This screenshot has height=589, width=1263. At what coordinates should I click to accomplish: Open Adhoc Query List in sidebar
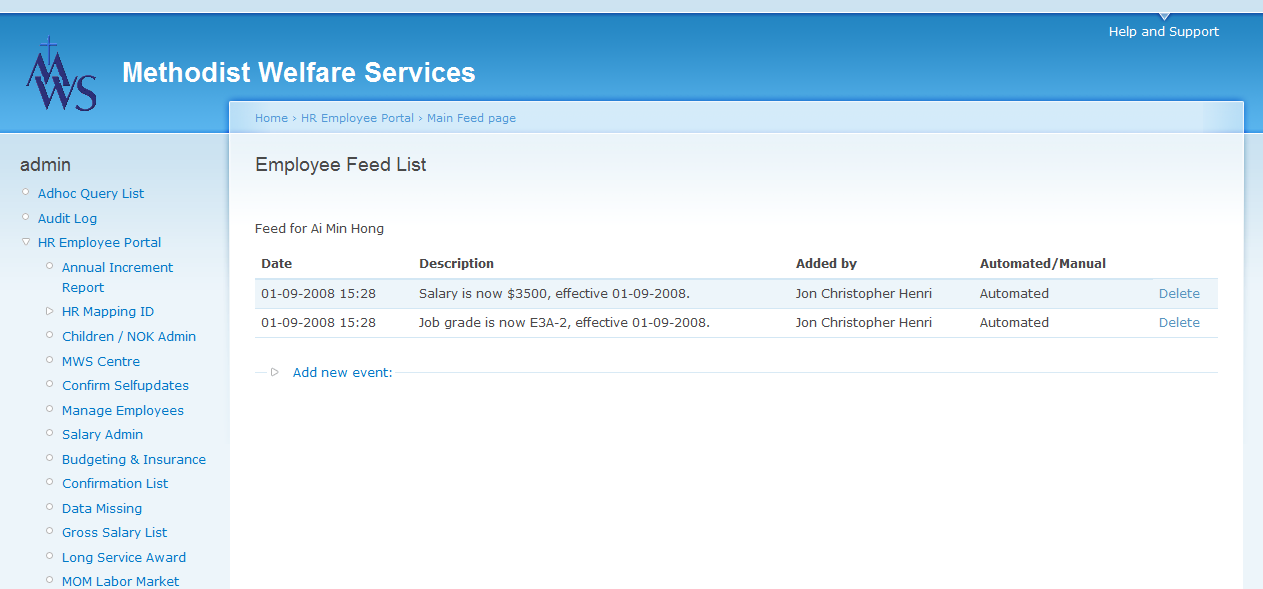click(91, 194)
